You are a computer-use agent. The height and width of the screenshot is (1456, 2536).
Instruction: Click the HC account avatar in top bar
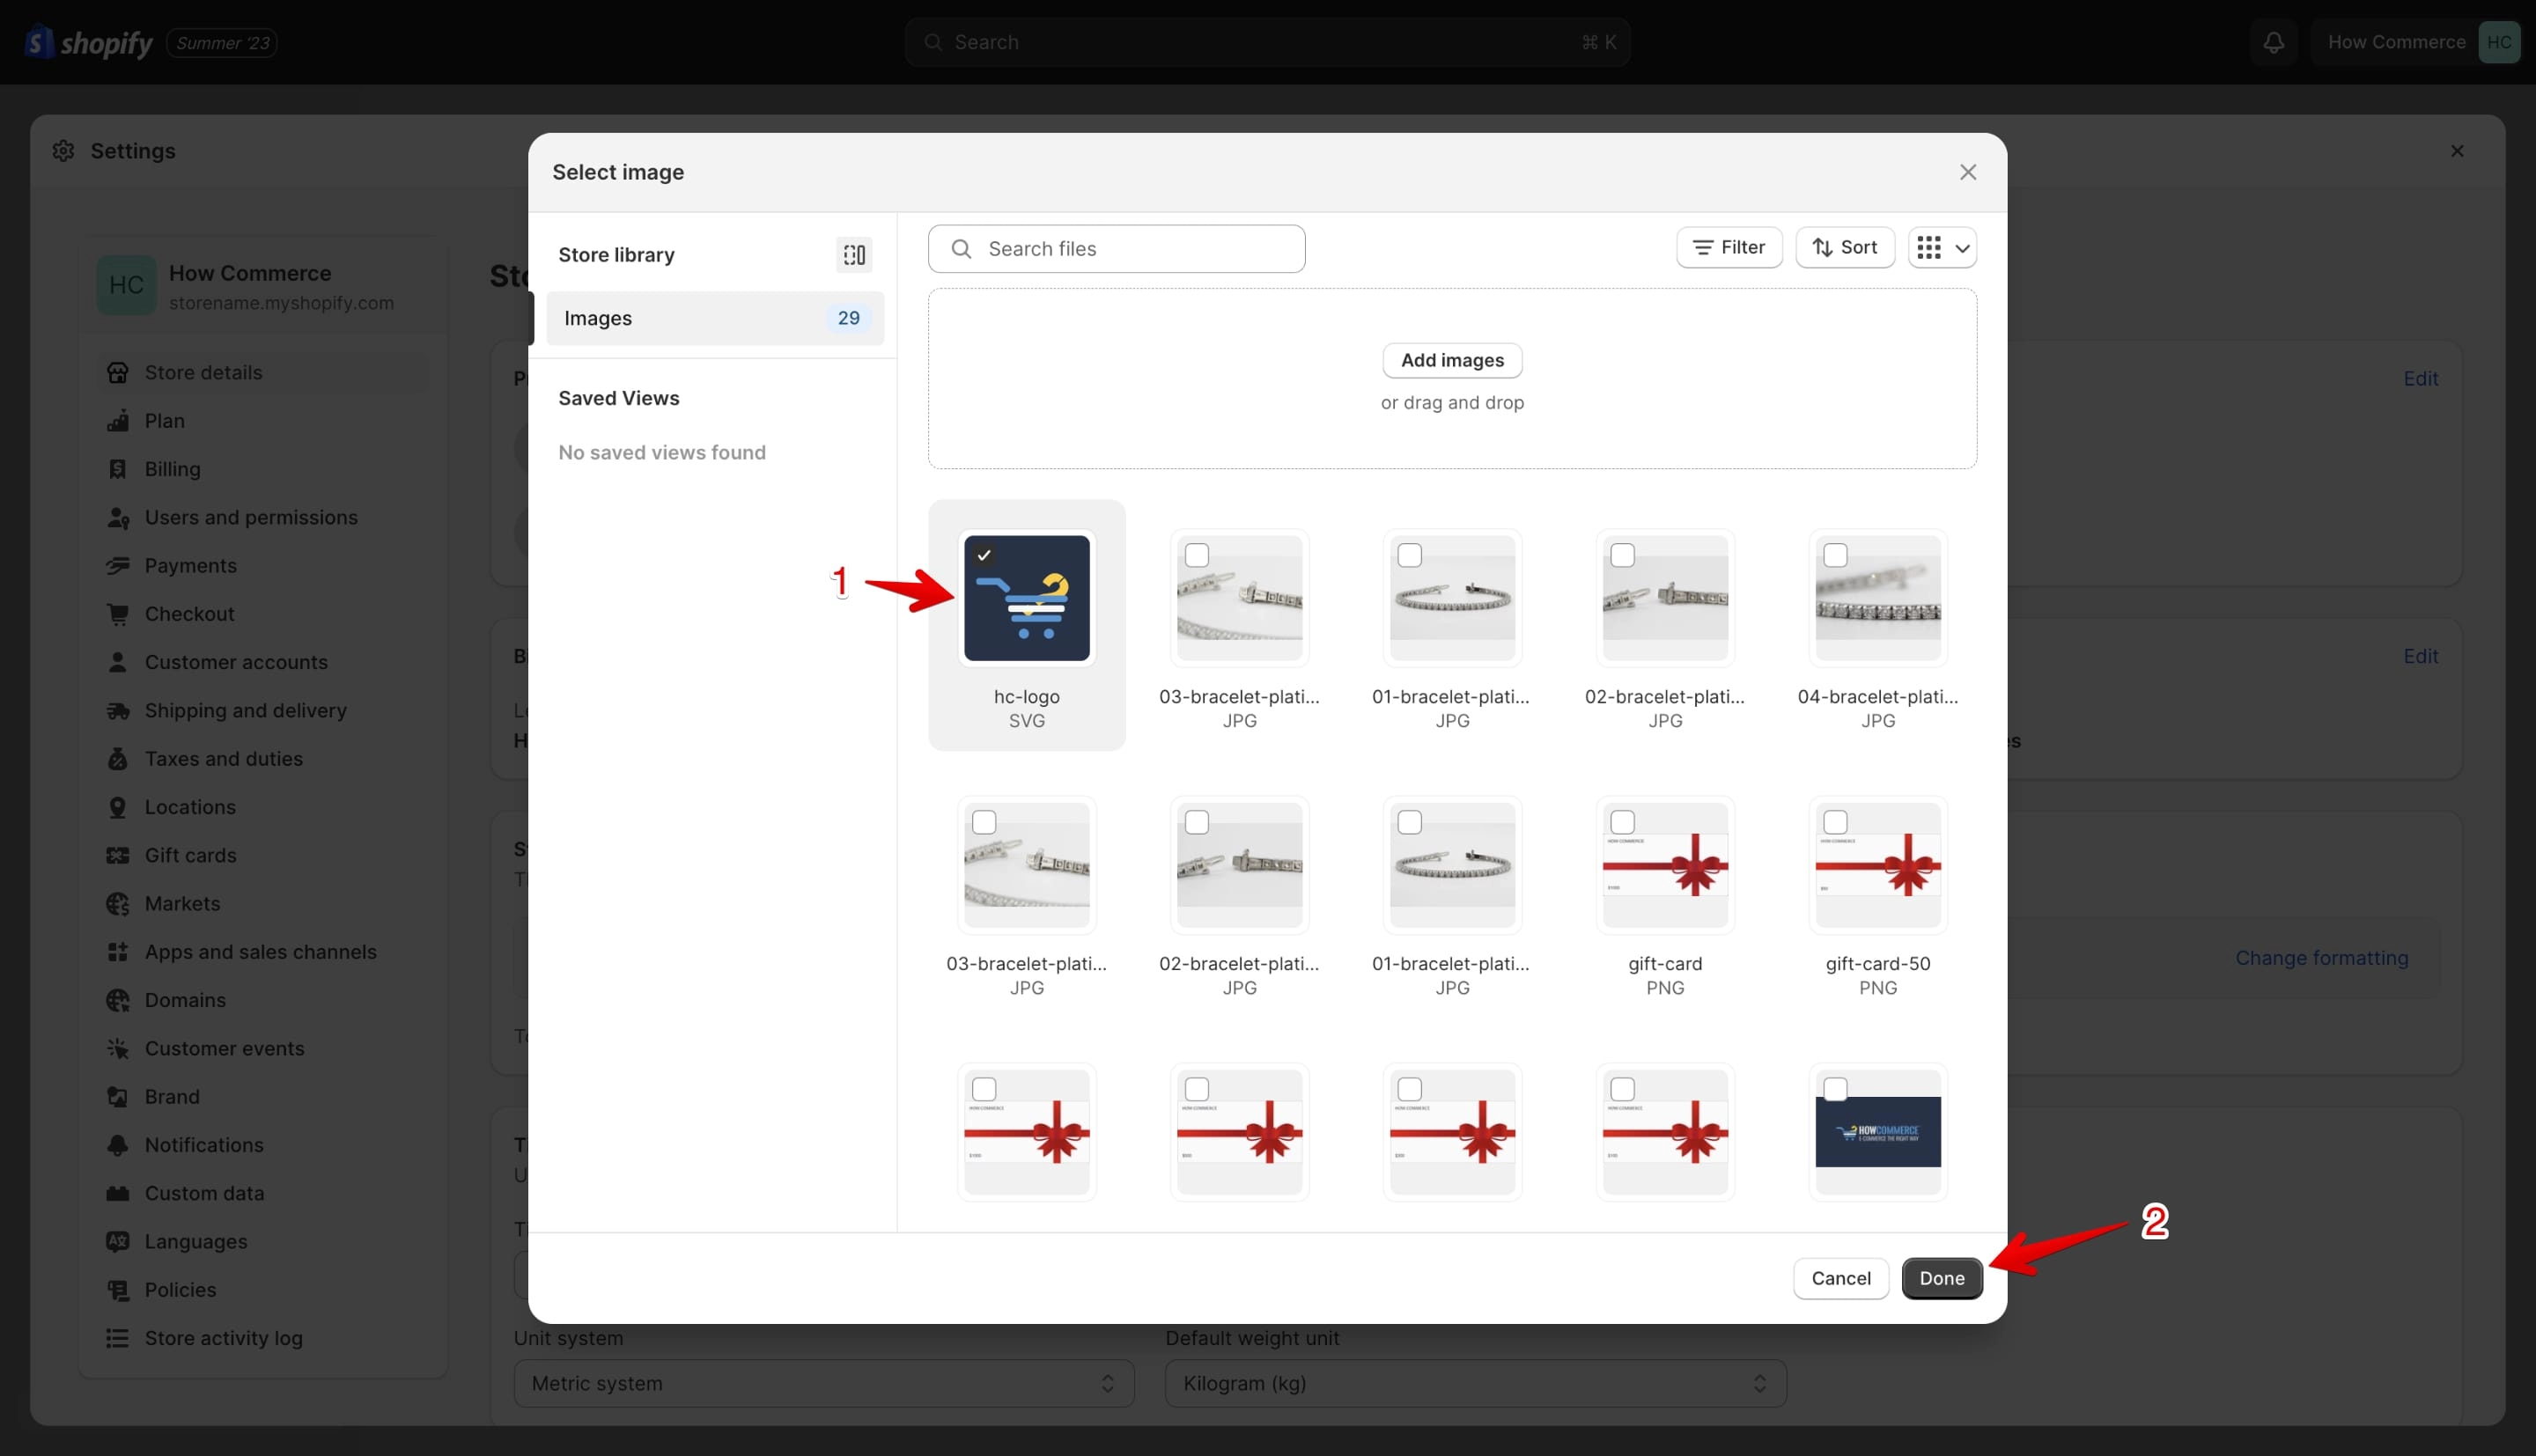pyautogui.click(x=2498, y=42)
